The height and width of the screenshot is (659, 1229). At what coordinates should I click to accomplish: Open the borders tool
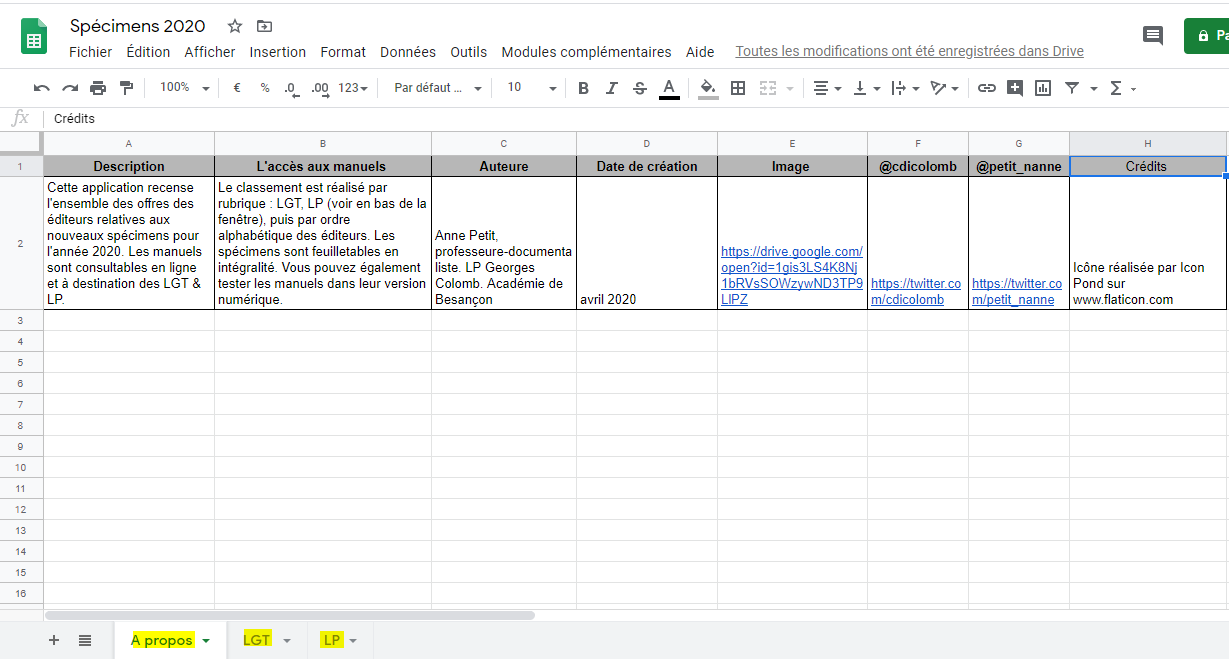pyautogui.click(x=738, y=88)
